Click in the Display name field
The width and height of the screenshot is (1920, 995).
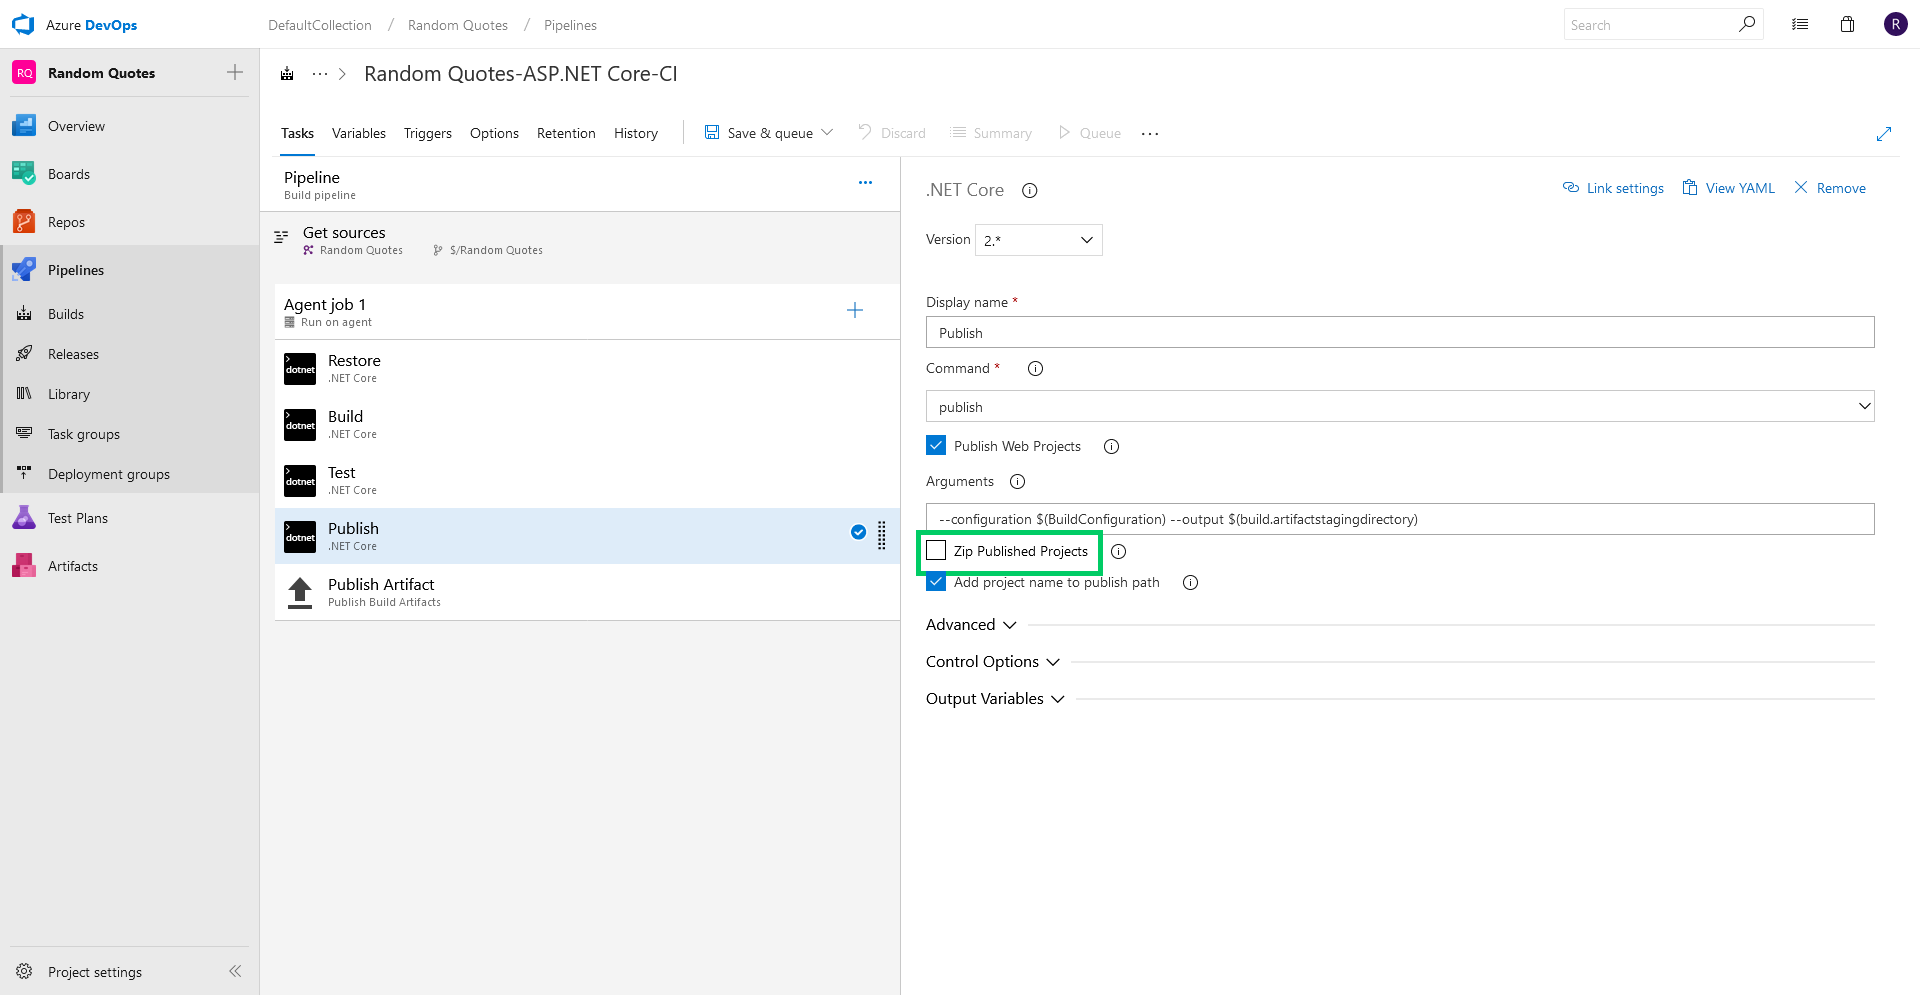coord(1400,332)
